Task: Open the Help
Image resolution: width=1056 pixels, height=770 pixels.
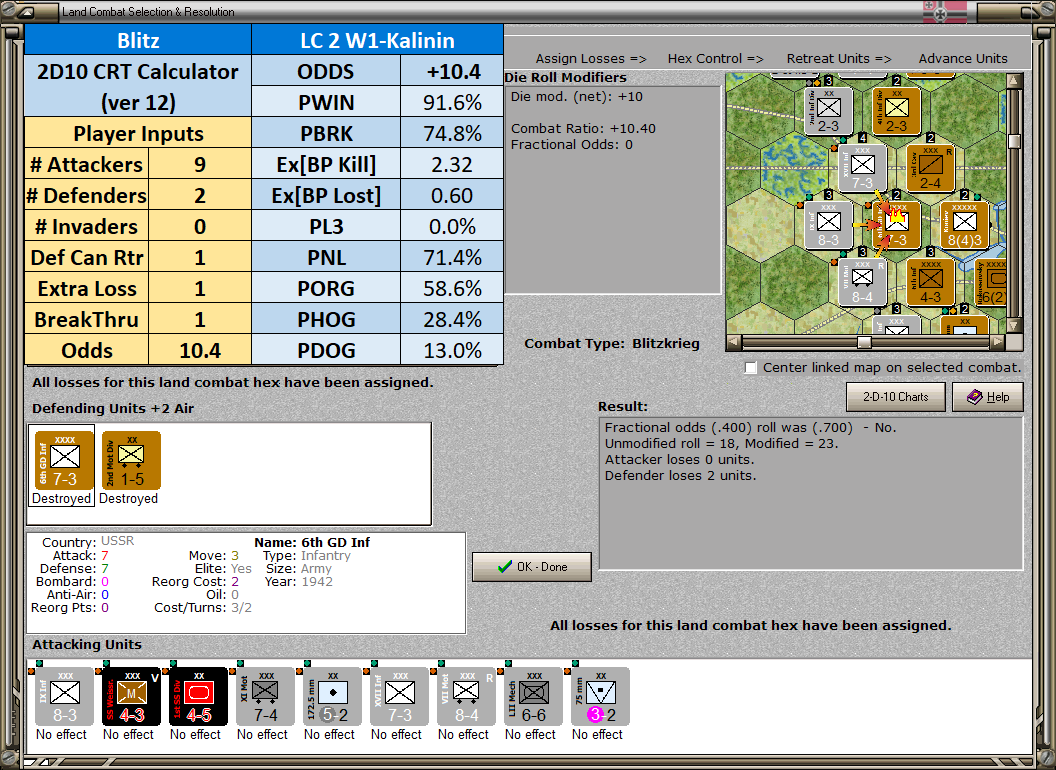Action: coord(988,397)
